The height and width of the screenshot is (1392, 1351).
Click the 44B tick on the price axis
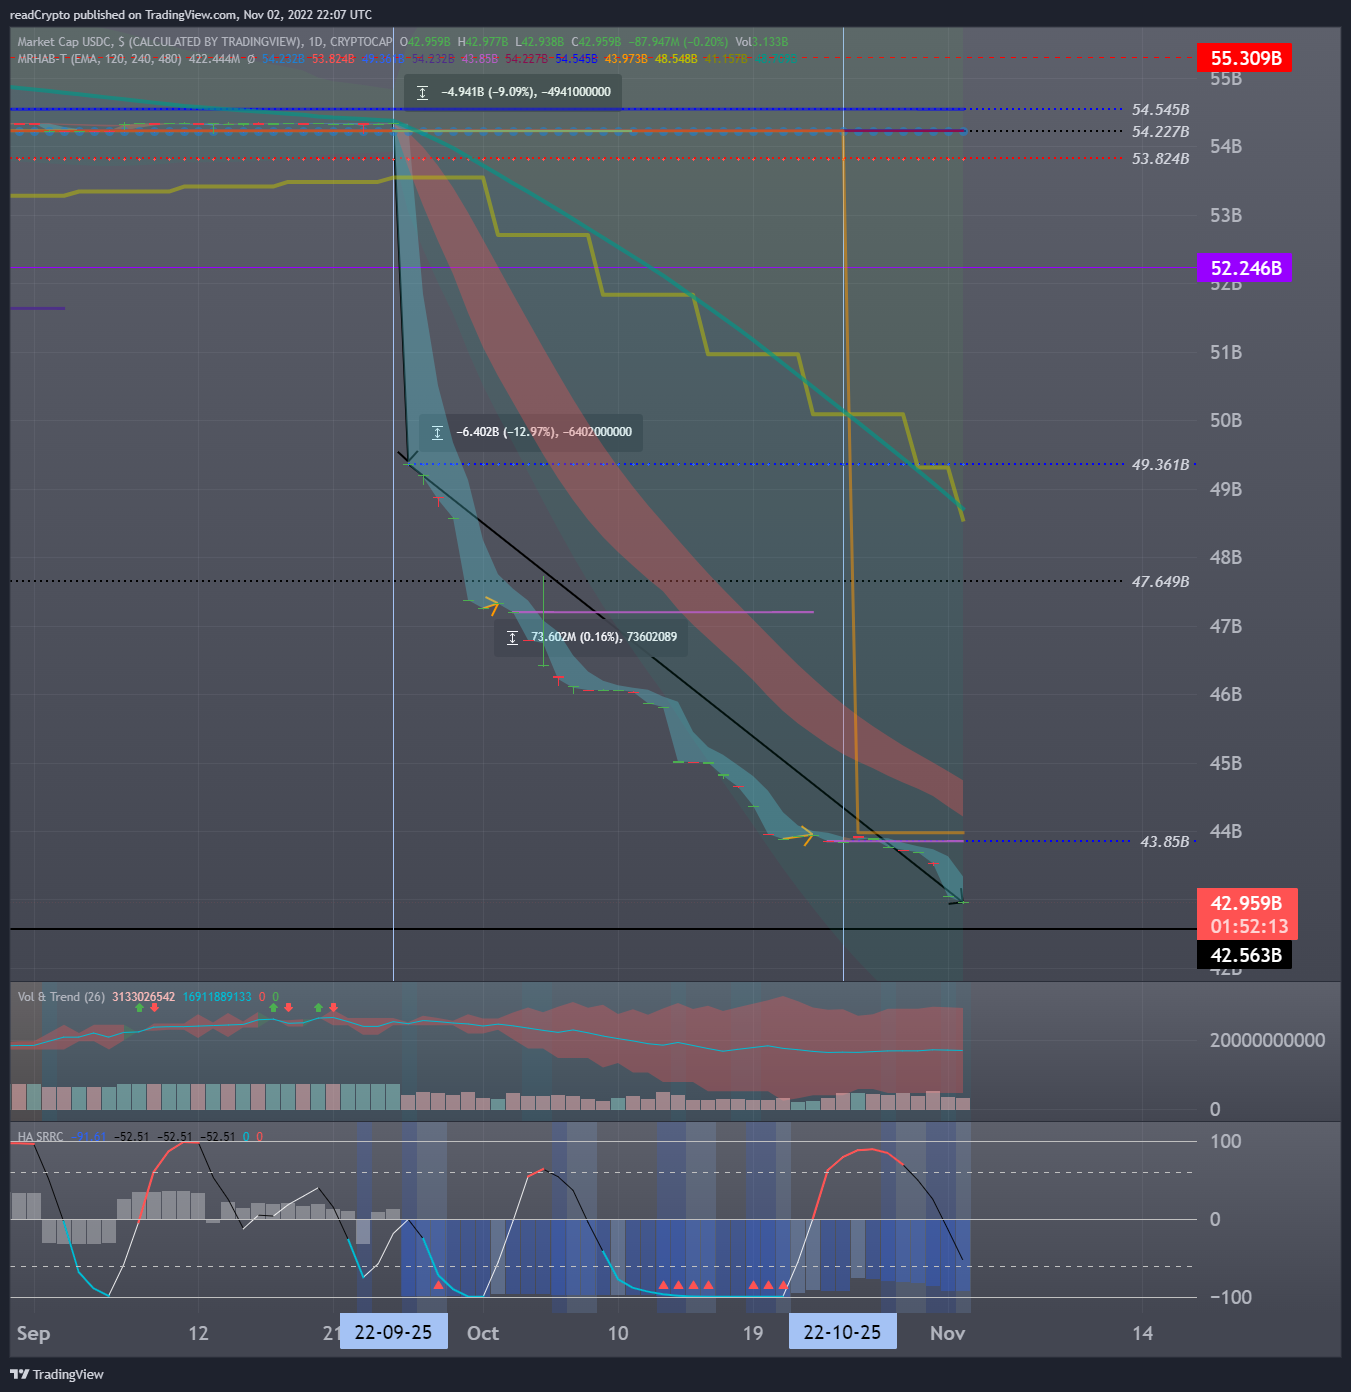1226,831
